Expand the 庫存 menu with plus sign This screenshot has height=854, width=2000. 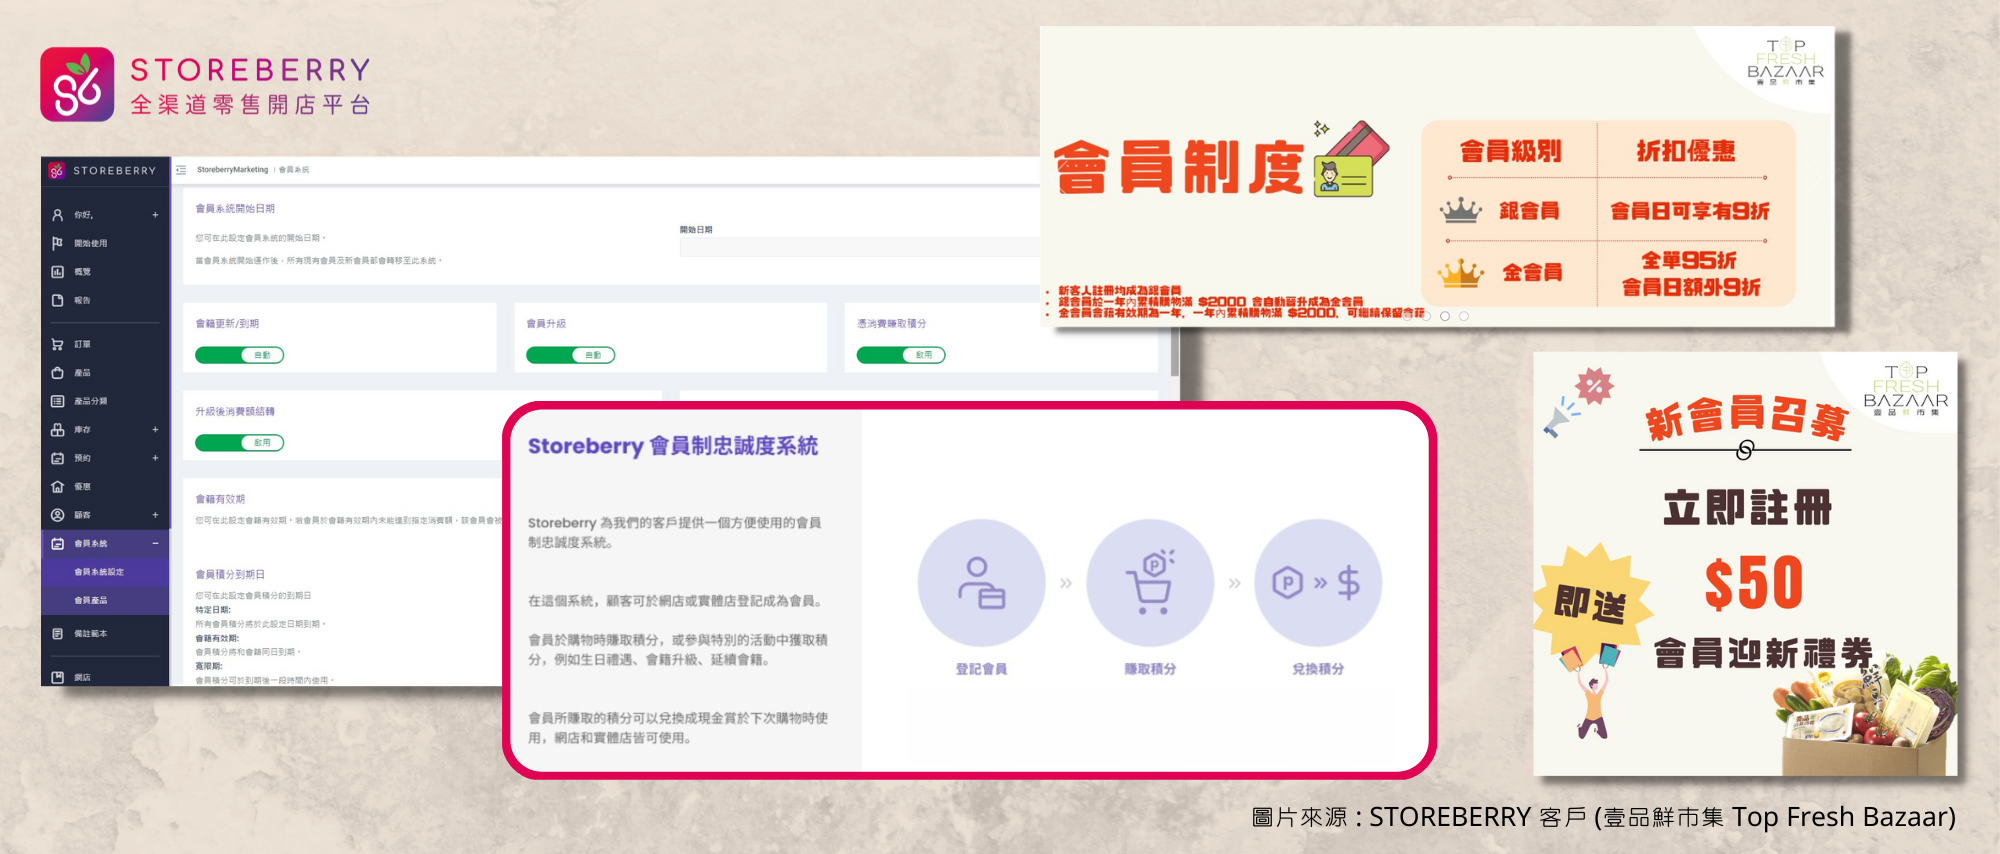point(155,430)
